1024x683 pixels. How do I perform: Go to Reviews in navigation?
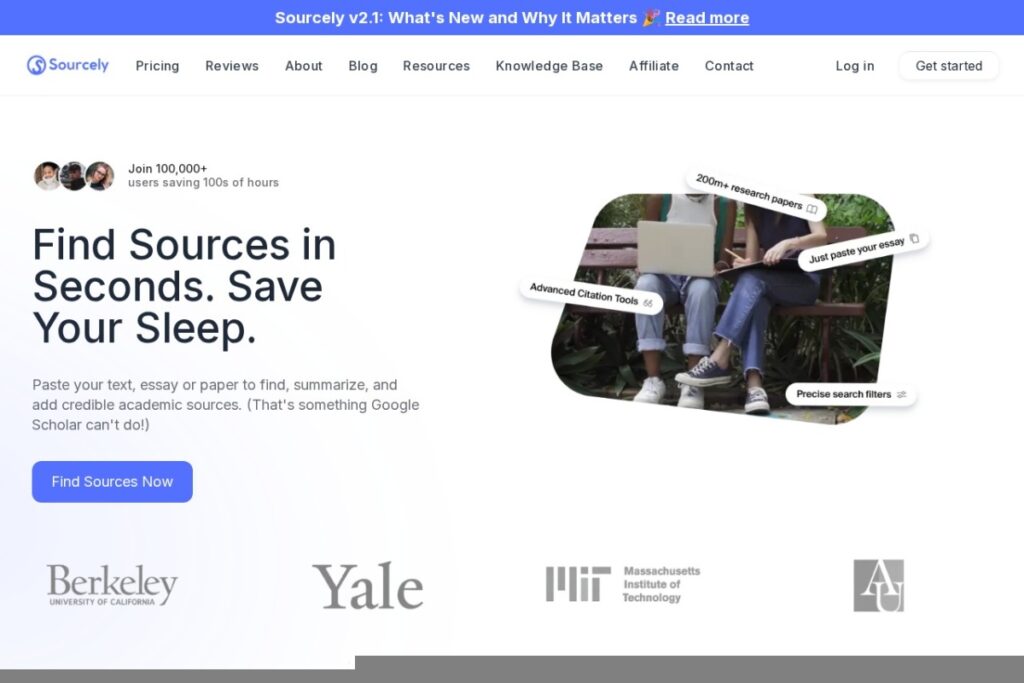[232, 66]
